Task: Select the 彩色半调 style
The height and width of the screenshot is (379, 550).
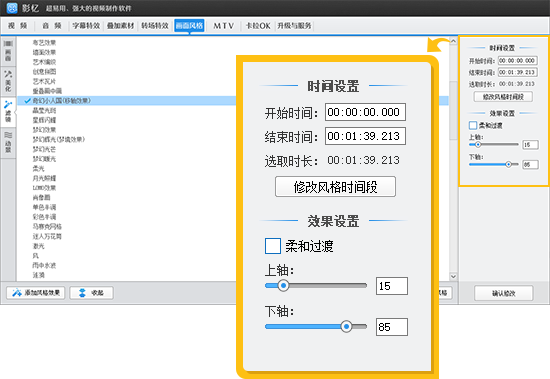Action: [x=44, y=217]
